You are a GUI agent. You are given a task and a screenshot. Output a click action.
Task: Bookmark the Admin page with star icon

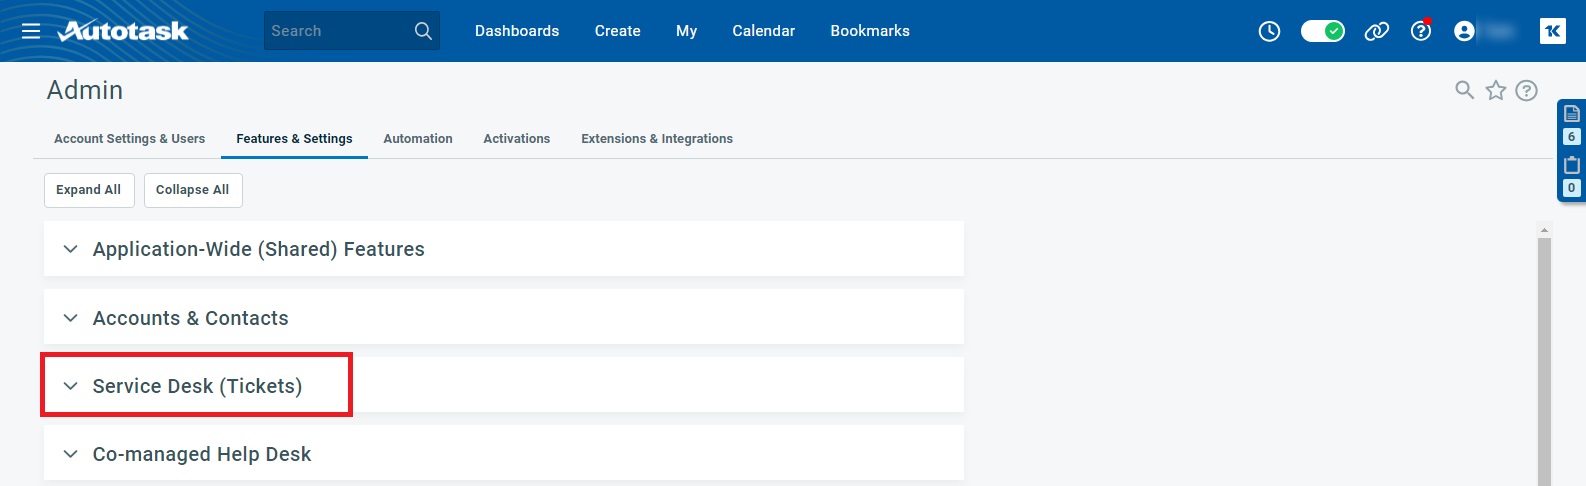[1496, 91]
